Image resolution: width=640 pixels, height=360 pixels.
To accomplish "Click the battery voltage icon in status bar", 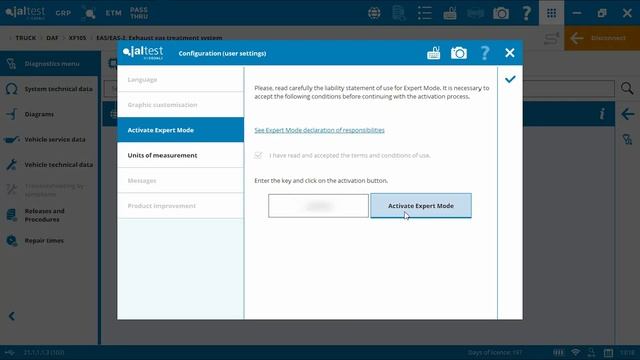I will tap(558, 352).
